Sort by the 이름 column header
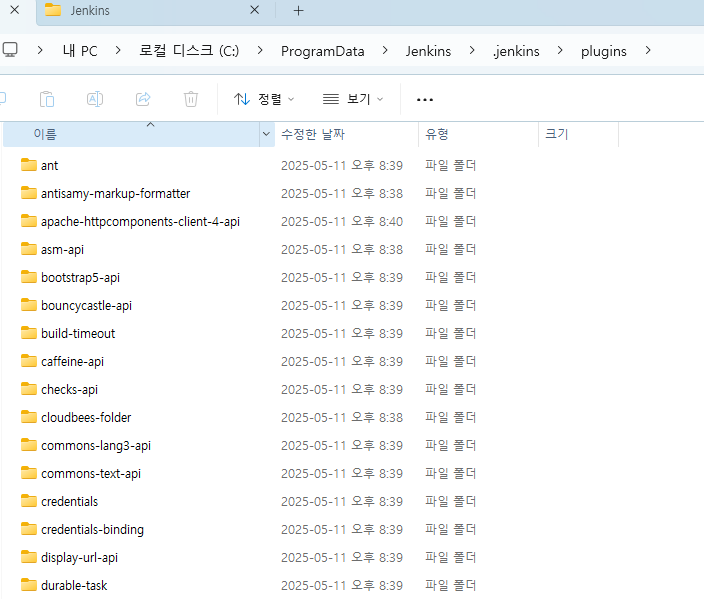The image size is (704, 599). coord(131,134)
